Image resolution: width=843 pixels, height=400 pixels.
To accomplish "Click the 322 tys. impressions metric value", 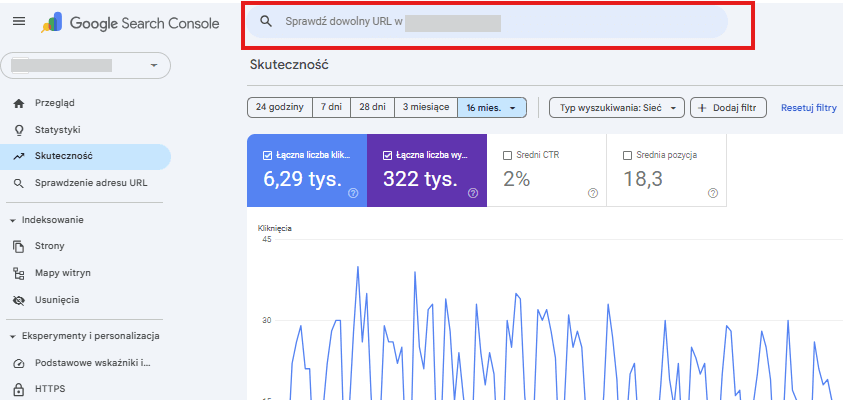I will [x=420, y=179].
